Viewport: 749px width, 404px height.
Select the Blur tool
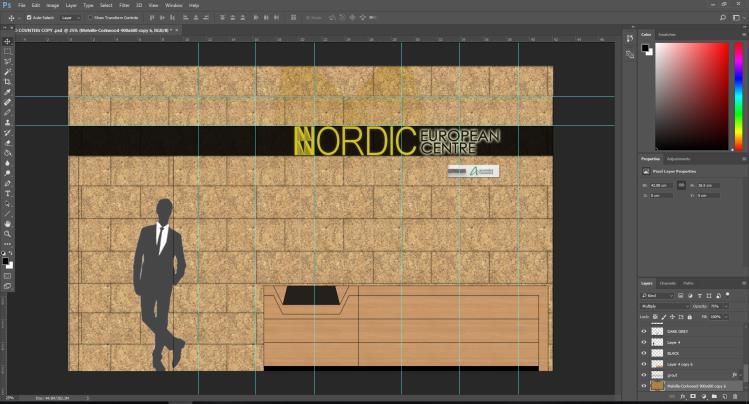point(7,163)
